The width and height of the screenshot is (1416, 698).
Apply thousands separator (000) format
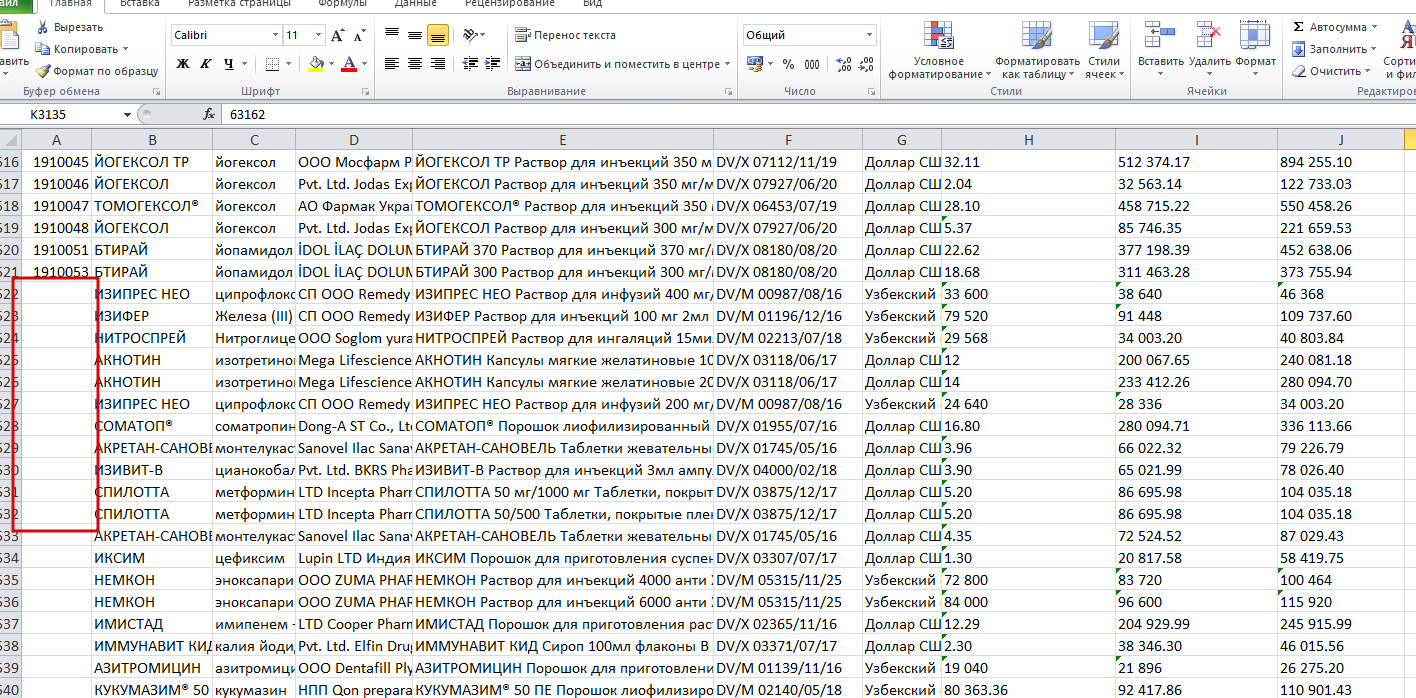810,64
